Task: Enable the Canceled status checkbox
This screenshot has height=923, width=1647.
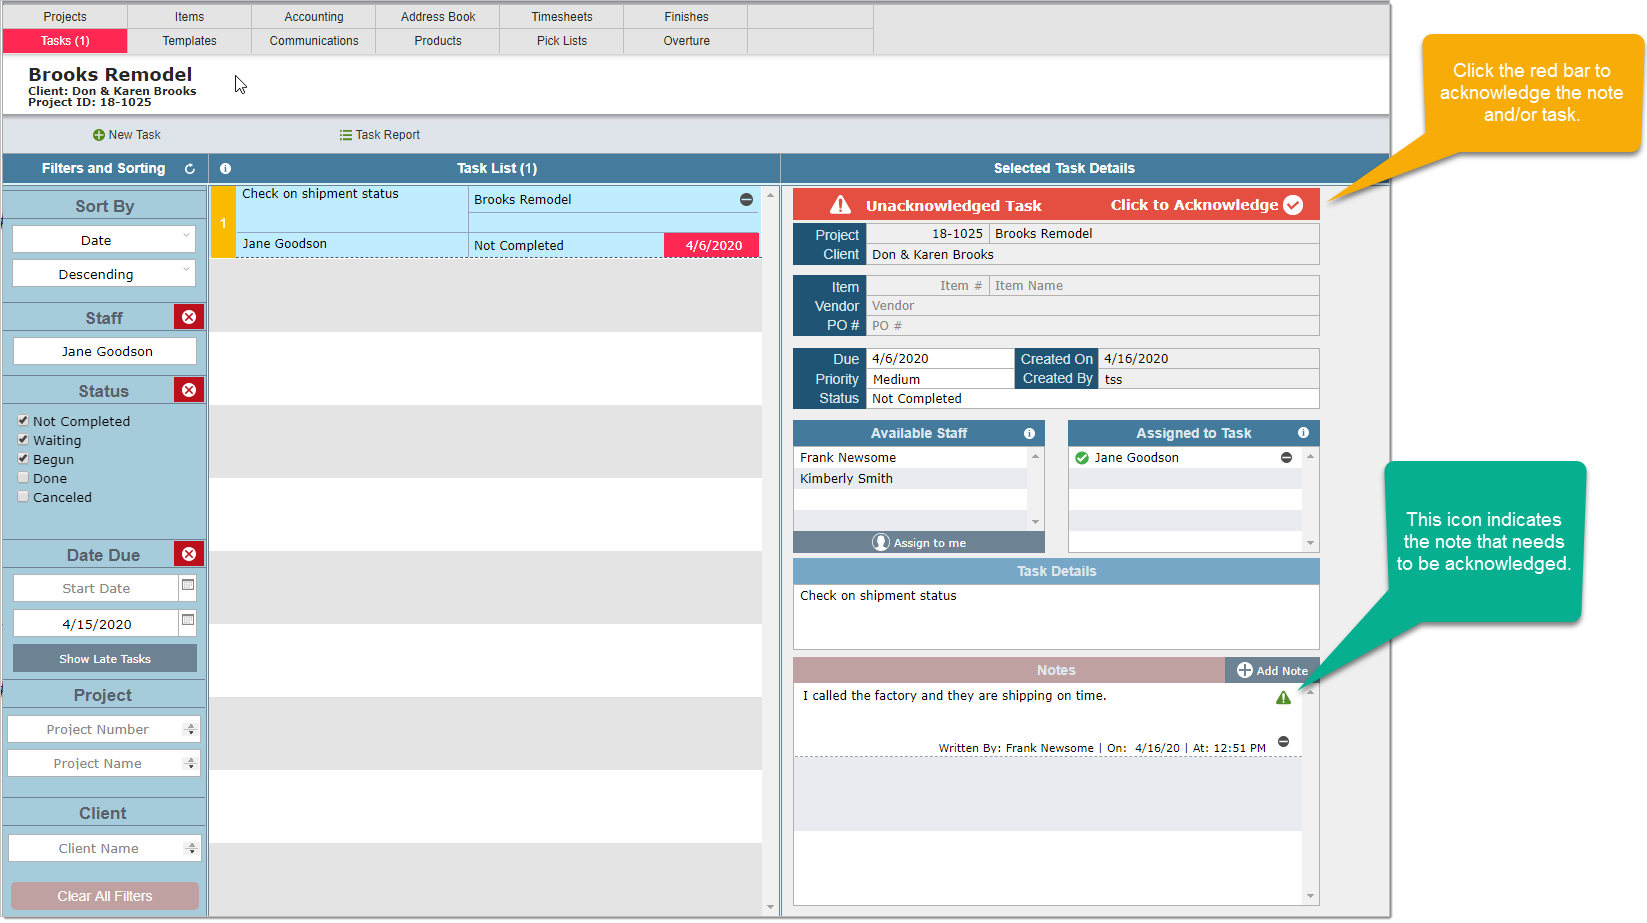Action: [x=23, y=496]
